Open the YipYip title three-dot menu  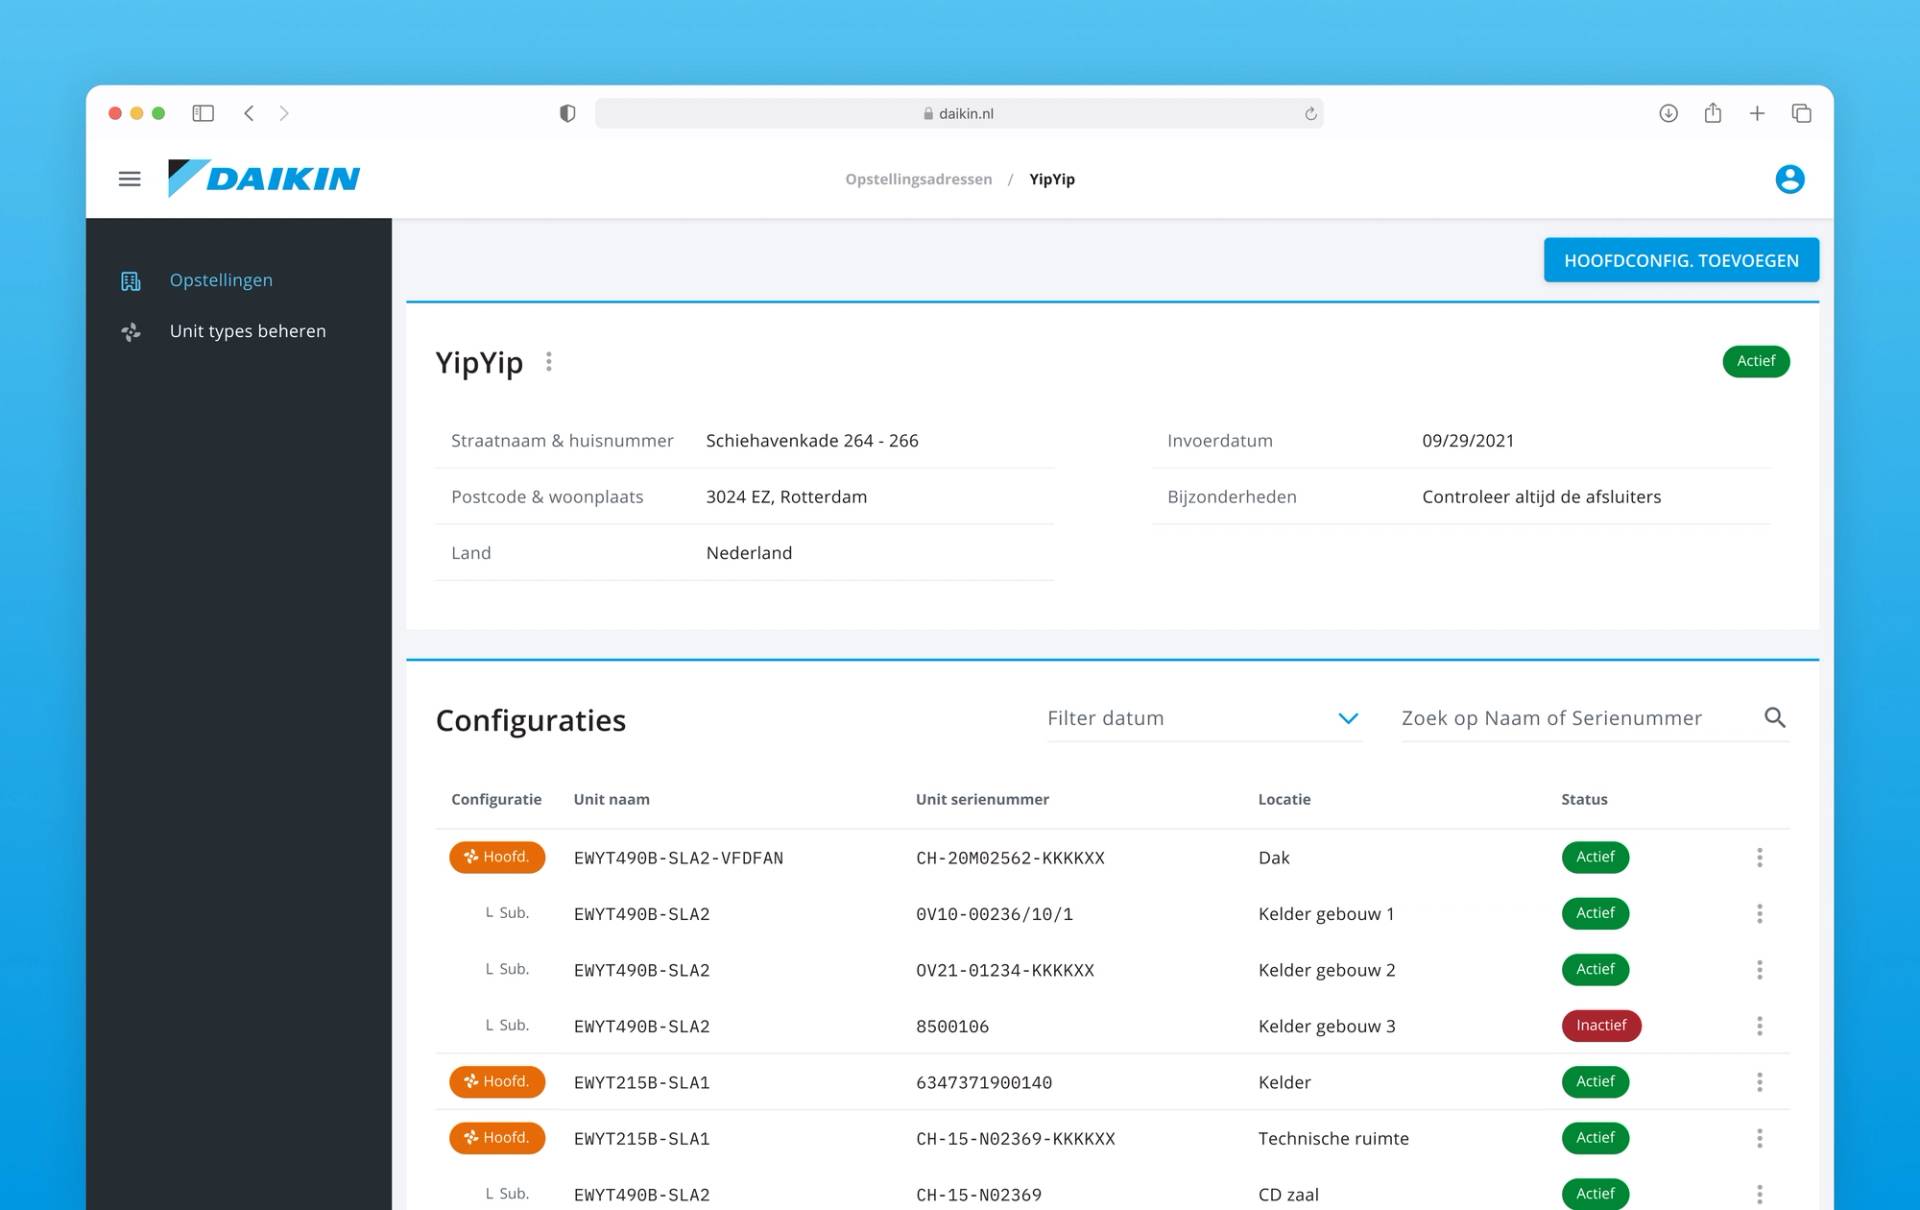[x=549, y=362]
